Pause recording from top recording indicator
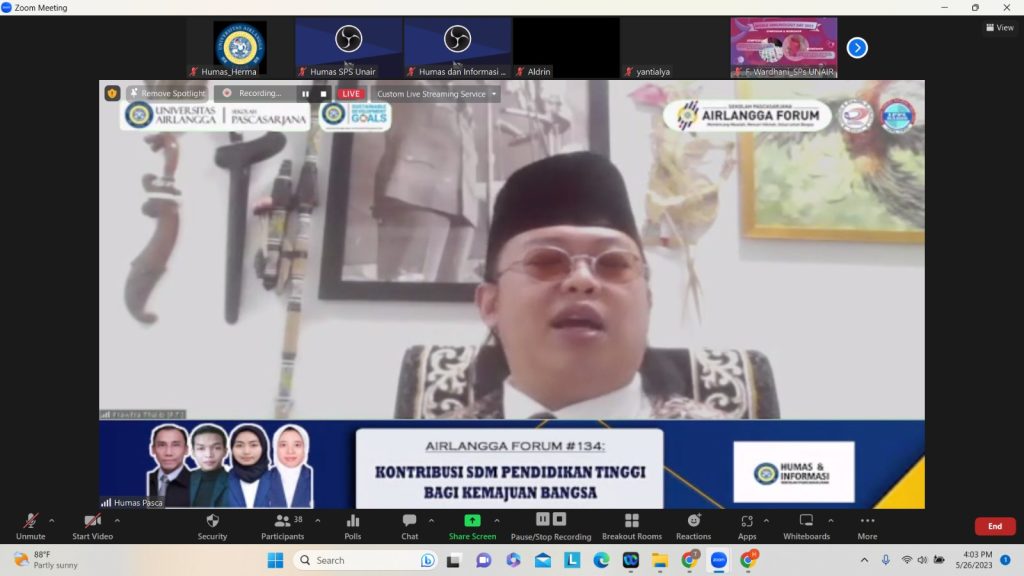 coord(305,93)
